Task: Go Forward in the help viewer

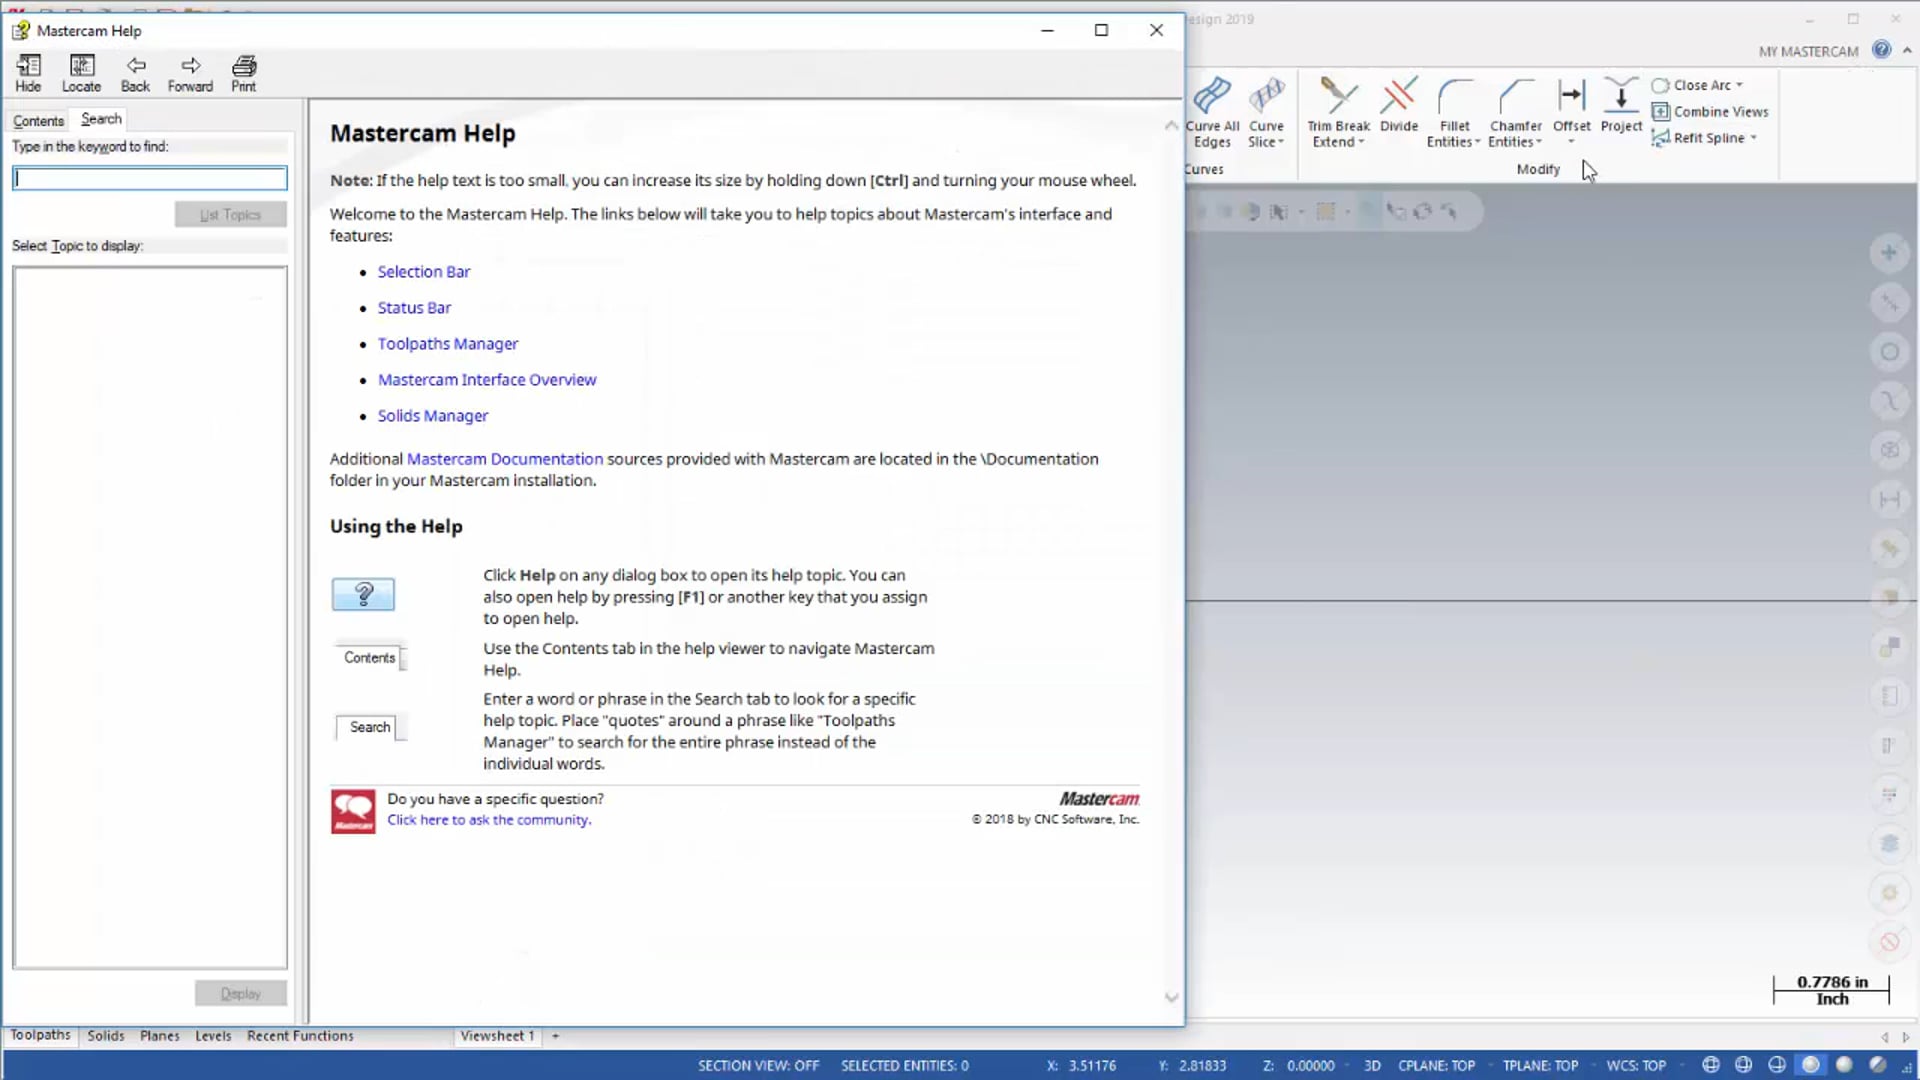Action: (x=190, y=74)
